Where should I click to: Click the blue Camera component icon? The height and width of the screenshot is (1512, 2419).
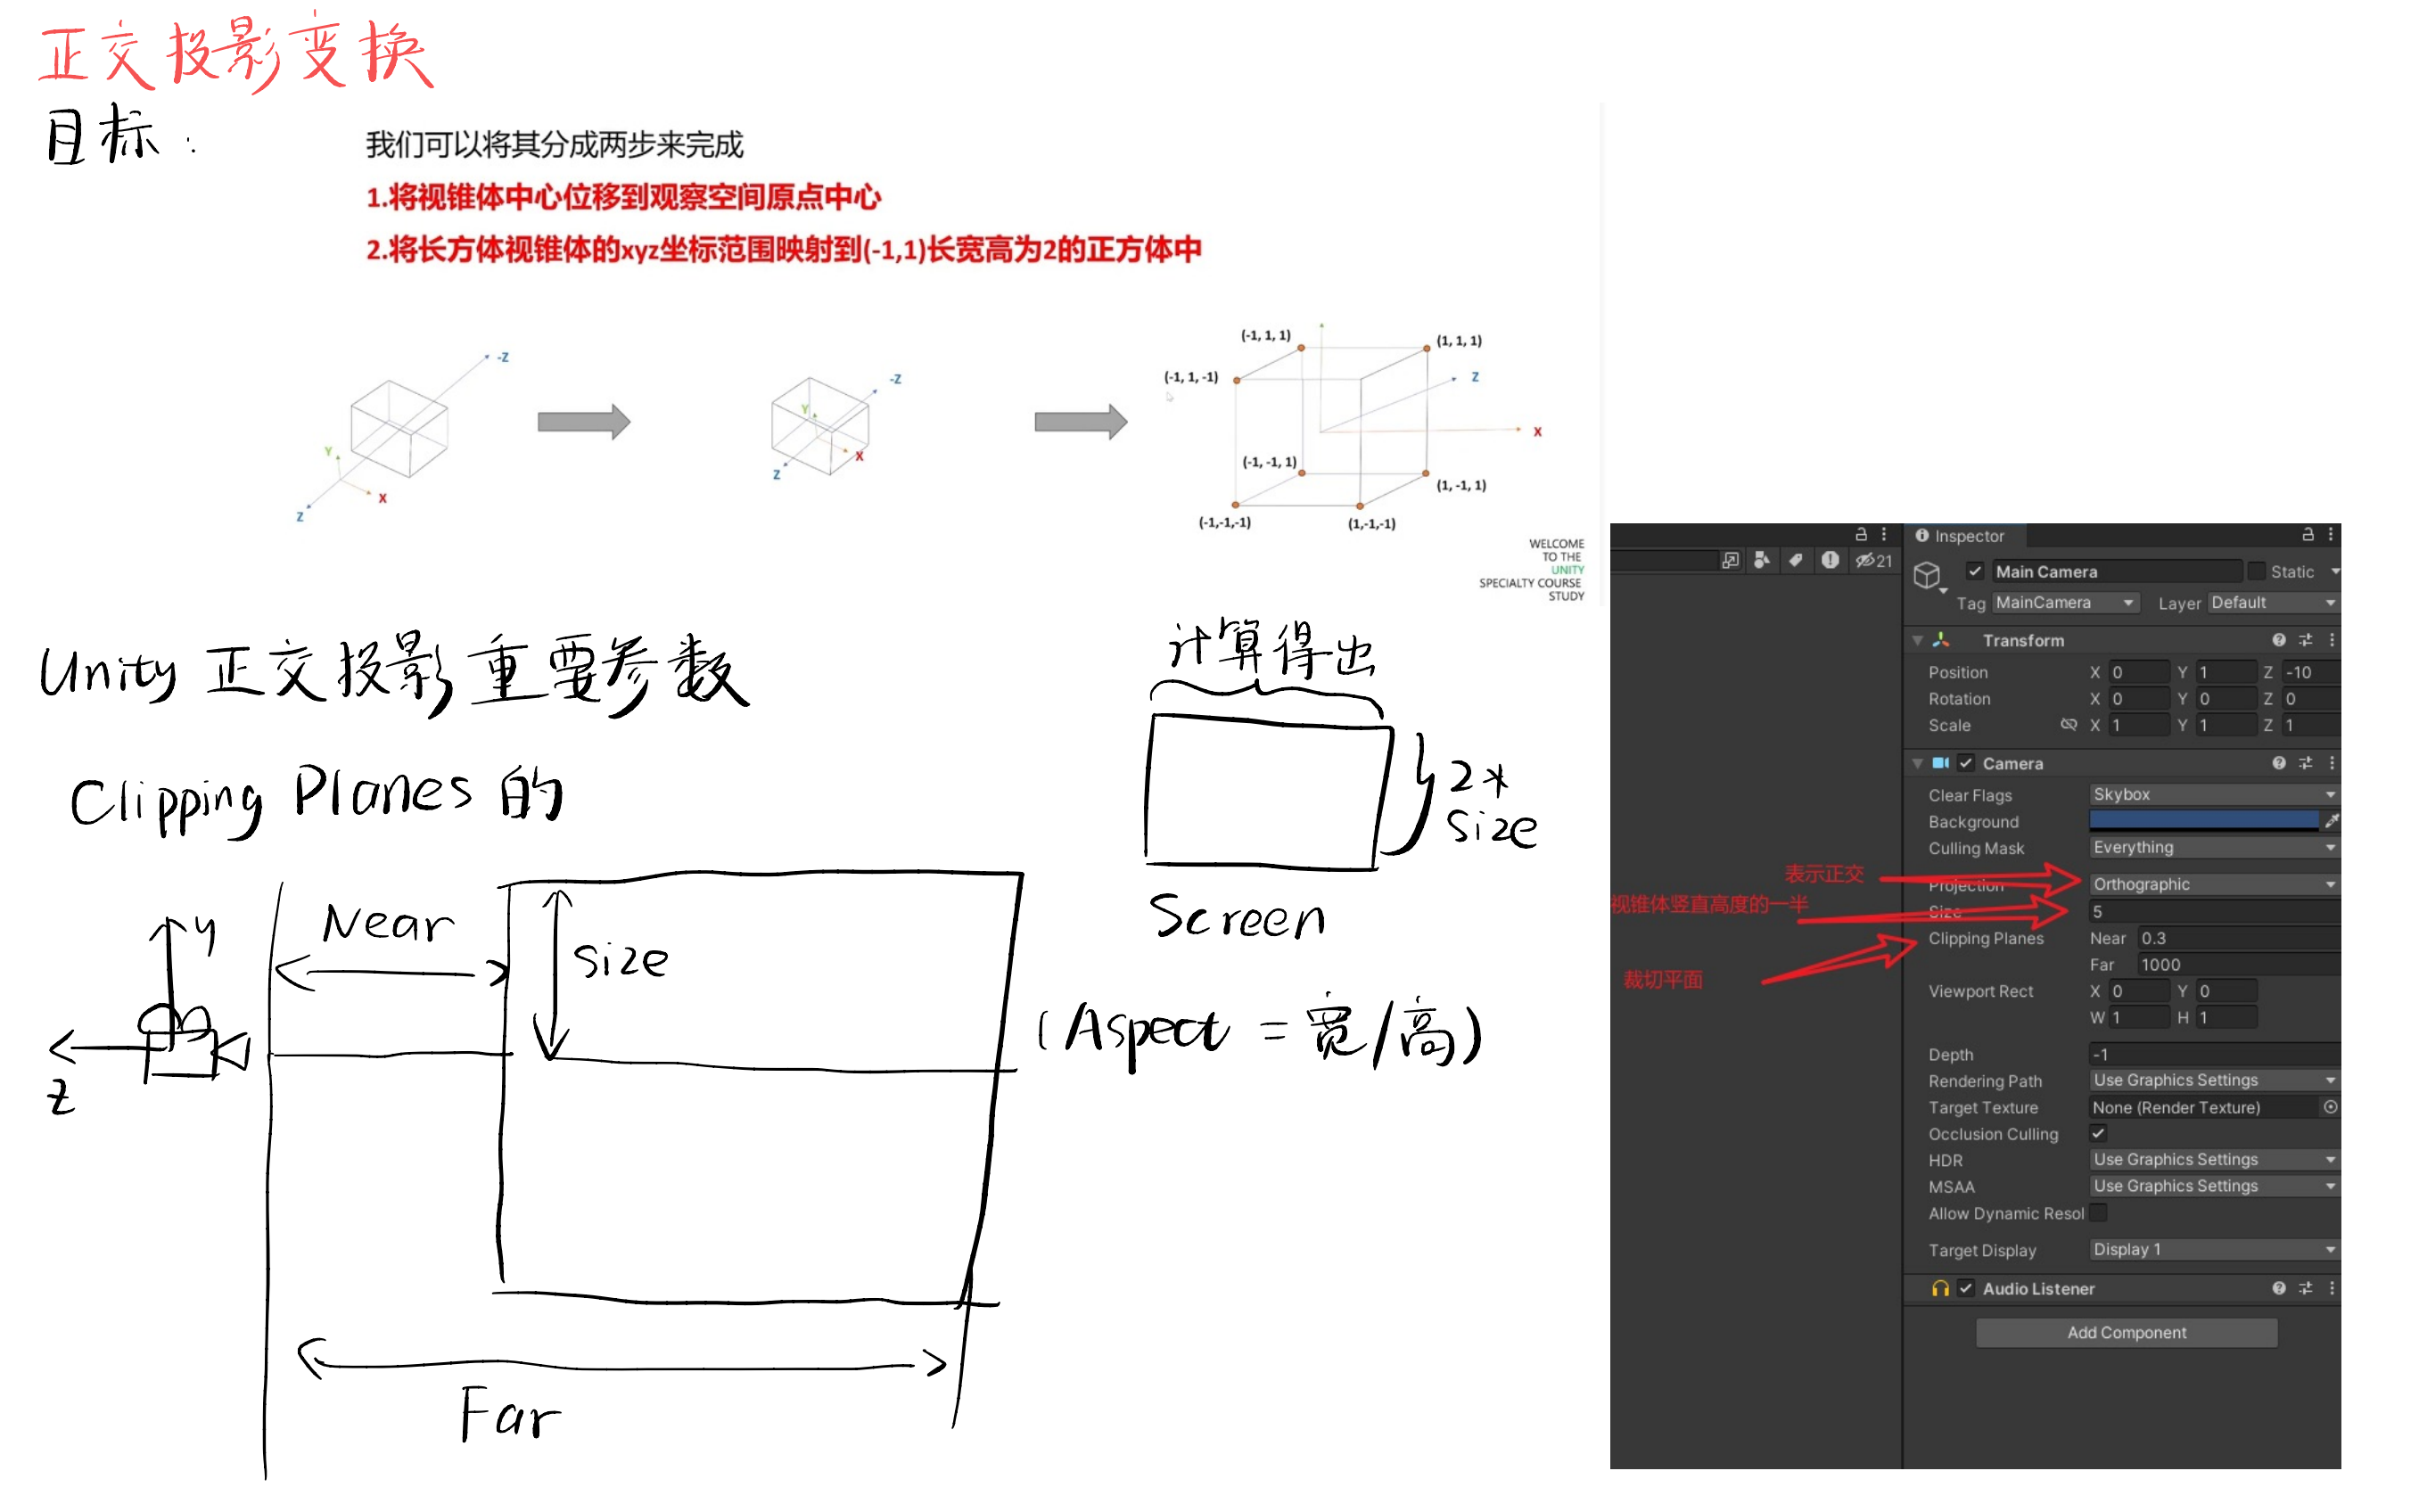pyautogui.click(x=1940, y=763)
